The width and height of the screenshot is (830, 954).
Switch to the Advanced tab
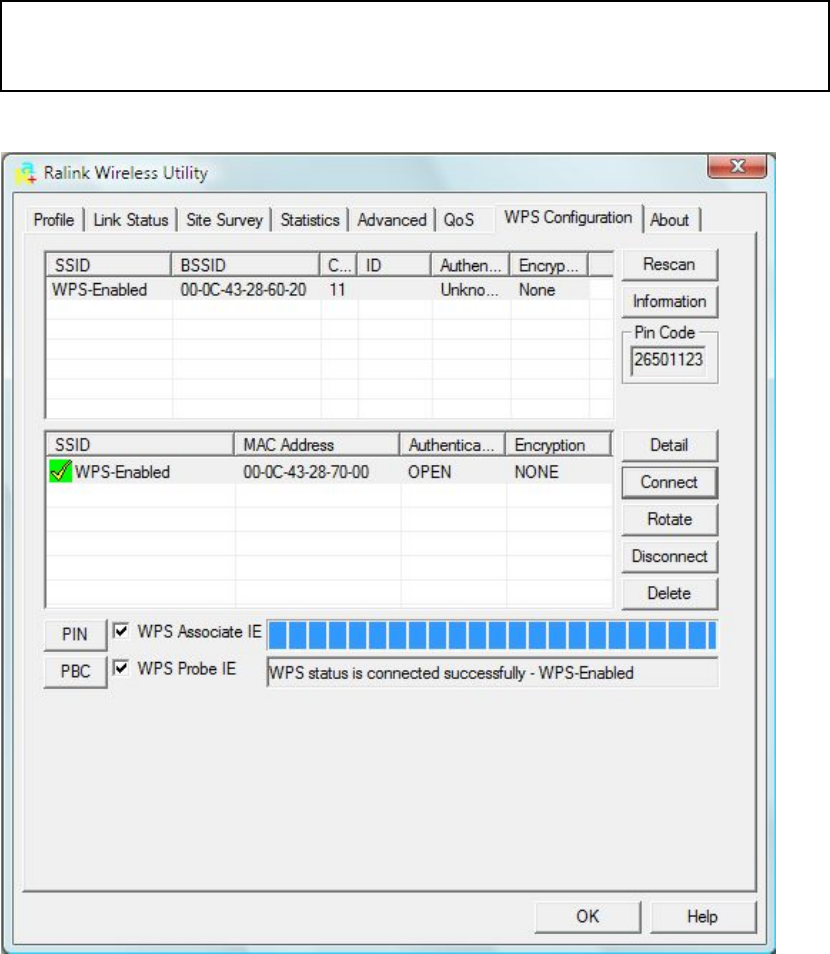(392, 220)
